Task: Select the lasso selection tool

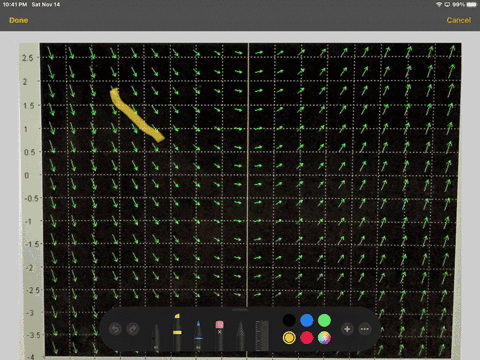Action: pyautogui.click(x=240, y=336)
